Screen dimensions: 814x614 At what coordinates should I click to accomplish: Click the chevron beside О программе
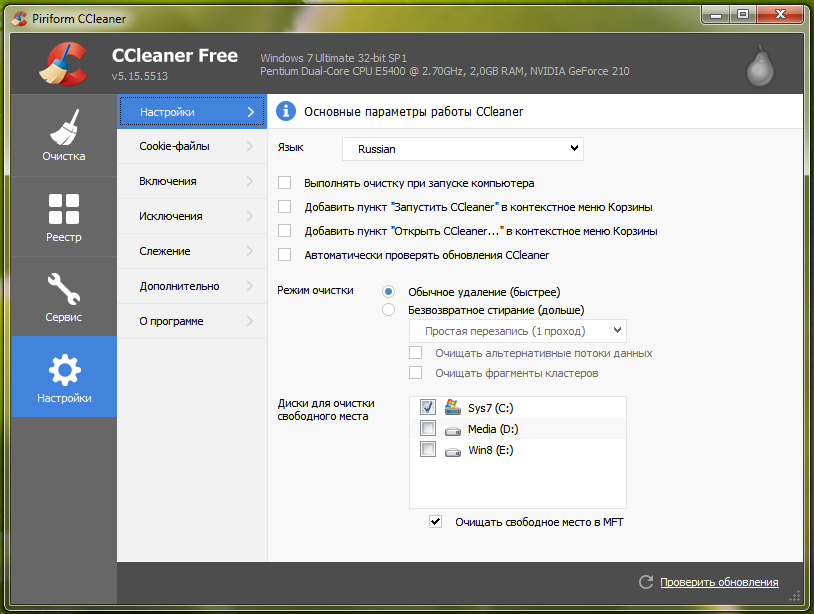(x=250, y=321)
